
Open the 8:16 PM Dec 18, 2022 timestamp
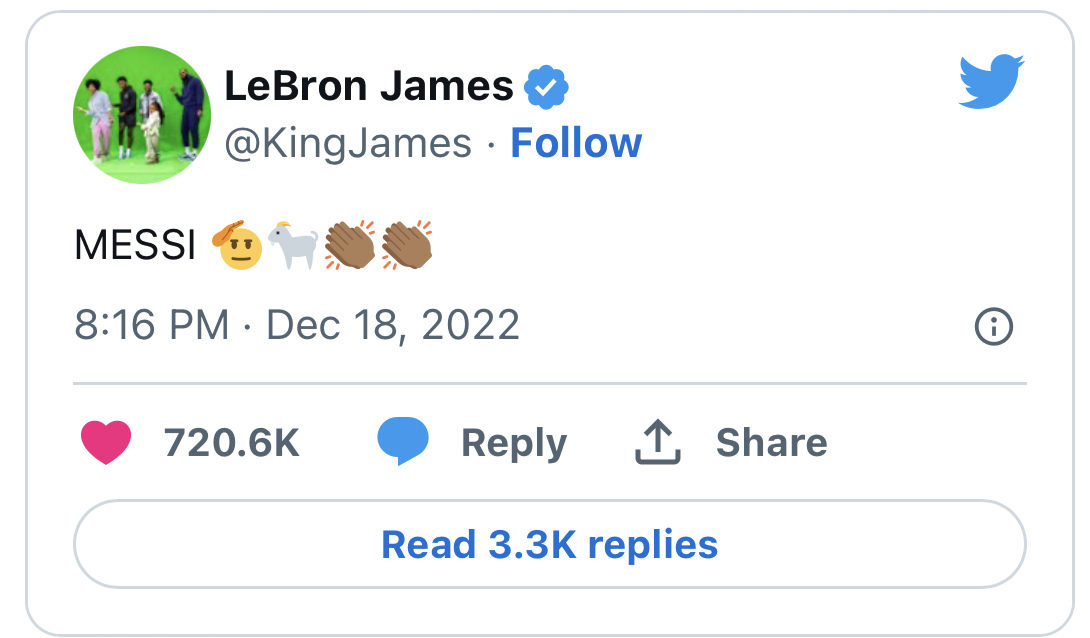pyautogui.click(x=297, y=325)
